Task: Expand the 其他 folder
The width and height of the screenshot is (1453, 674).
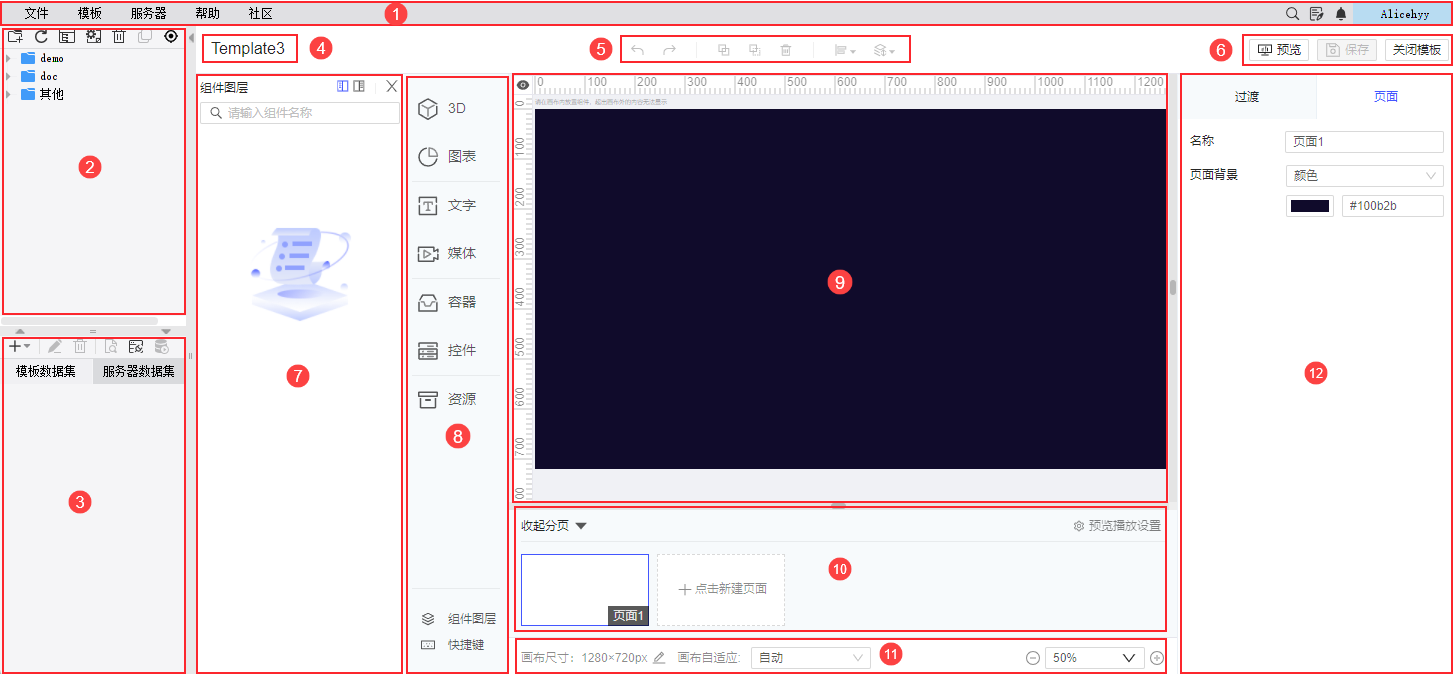Action: pyautogui.click(x=9, y=94)
